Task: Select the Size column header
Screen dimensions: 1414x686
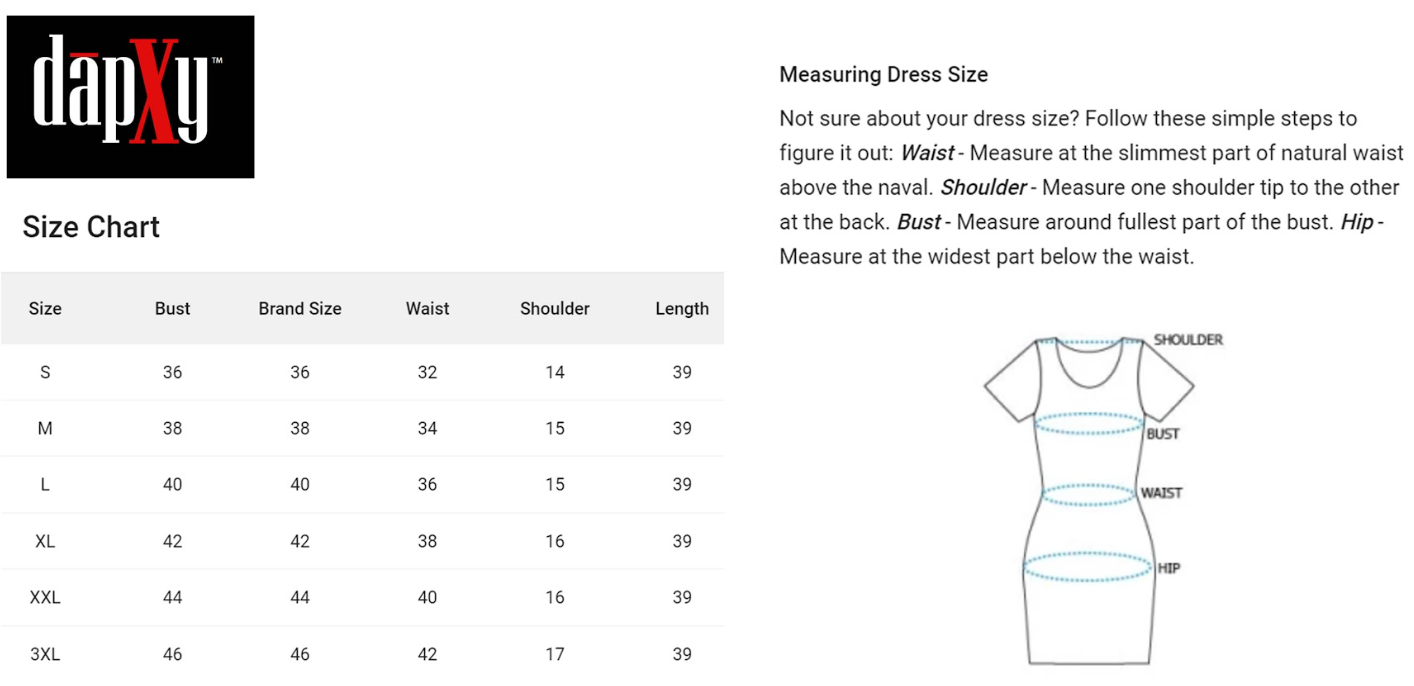Action: [x=45, y=309]
